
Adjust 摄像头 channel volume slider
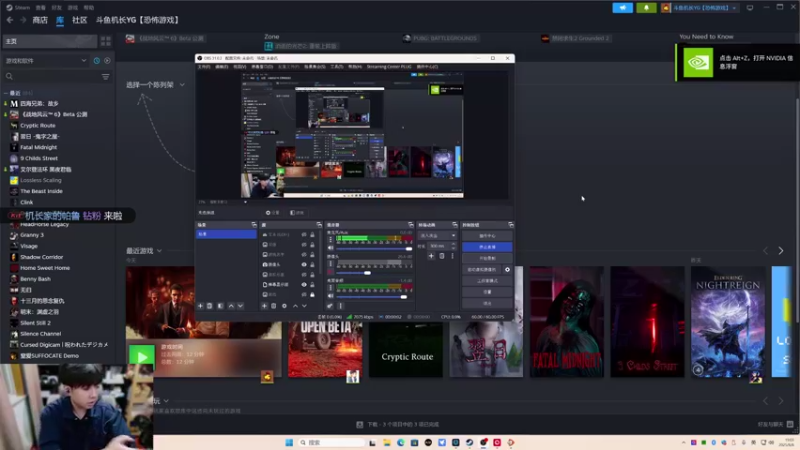374,272
